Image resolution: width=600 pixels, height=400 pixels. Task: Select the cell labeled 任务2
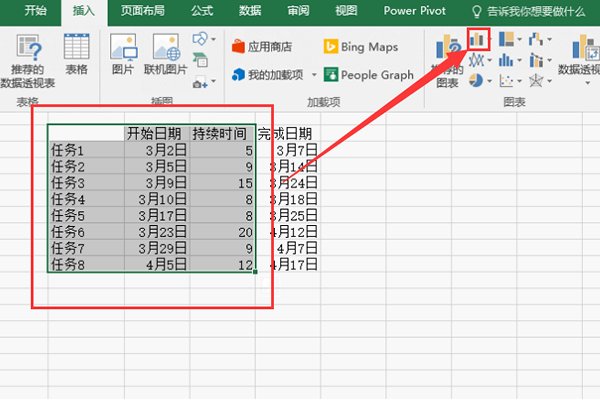(x=86, y=166)
